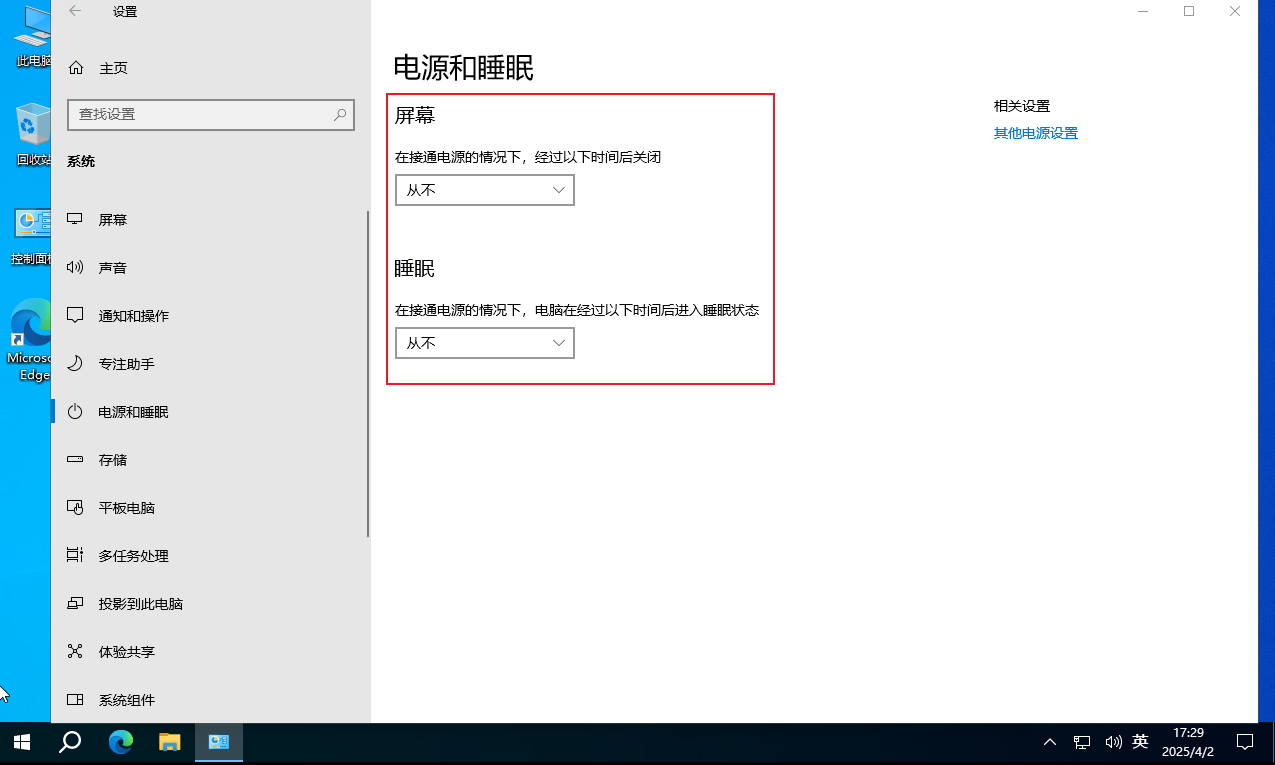1275x765 pixels.
Task: Minimize the Settings window
Action: 1143,11
